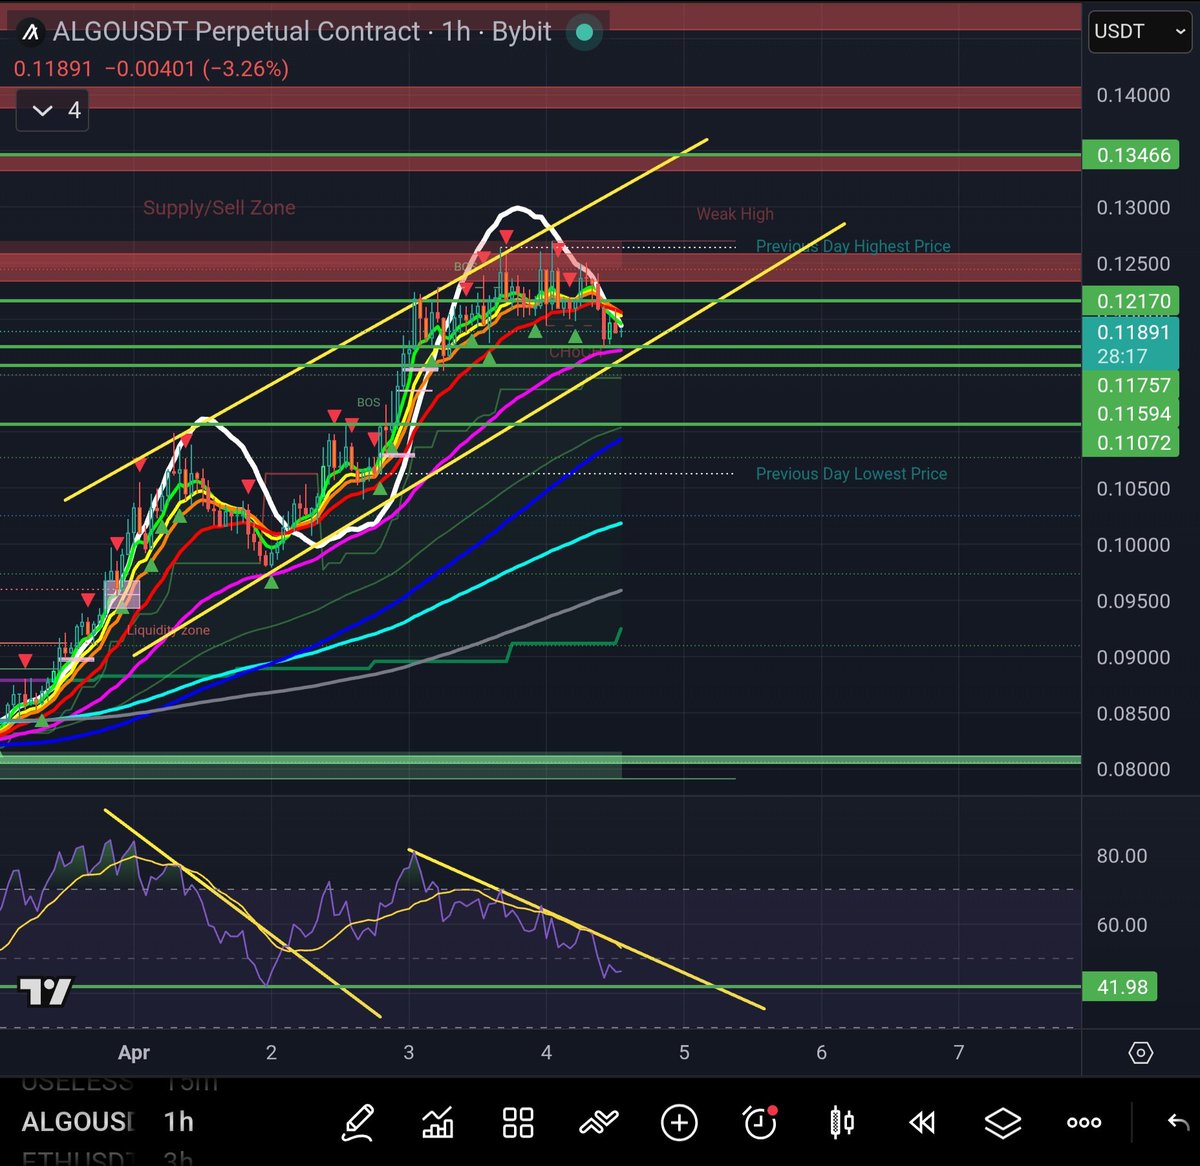Viewport: 1200px width, 1166px height.
Task: Click the Supply/Sell Zone label
Action: (219, 208)
